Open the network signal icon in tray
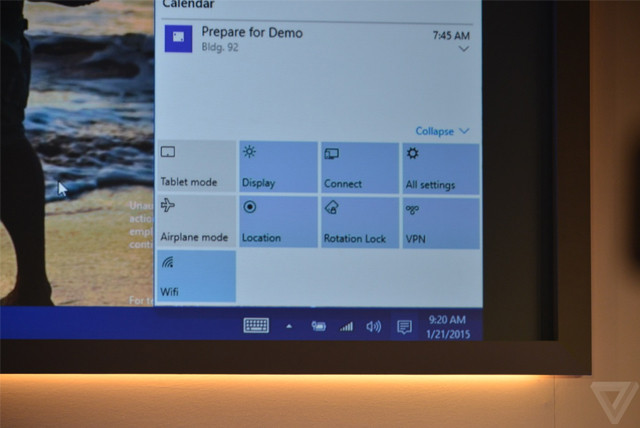640x428 pixels. click(x=347, y=326)
